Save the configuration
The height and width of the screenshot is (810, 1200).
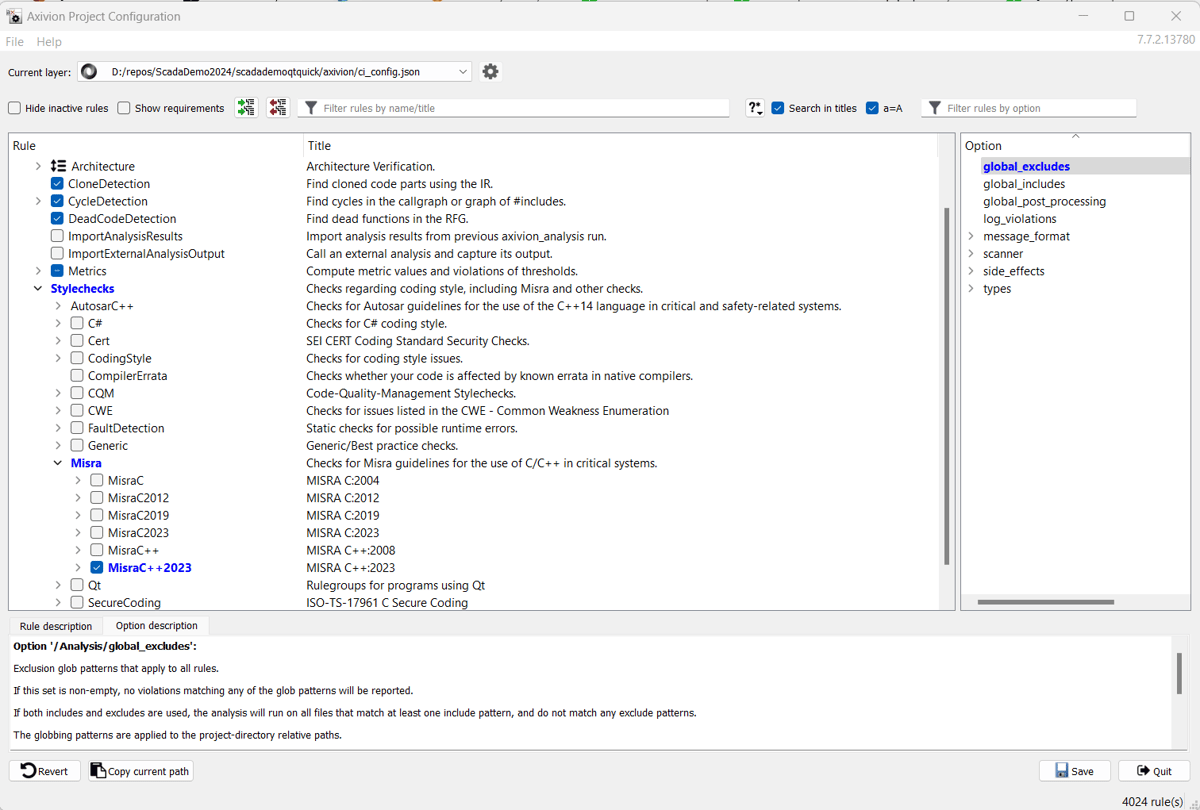1074,771
